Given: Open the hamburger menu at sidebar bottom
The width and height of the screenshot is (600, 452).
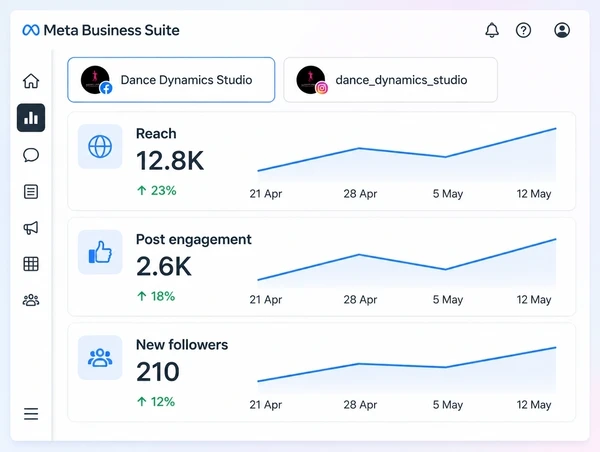Looking at the screenshot, I should click(x=31, y=414).
